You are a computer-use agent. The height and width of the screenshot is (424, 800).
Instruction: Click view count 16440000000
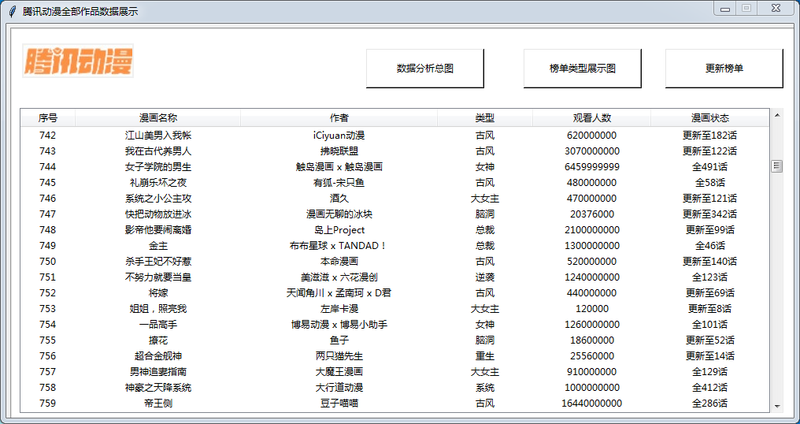click(x=592, y=404)
